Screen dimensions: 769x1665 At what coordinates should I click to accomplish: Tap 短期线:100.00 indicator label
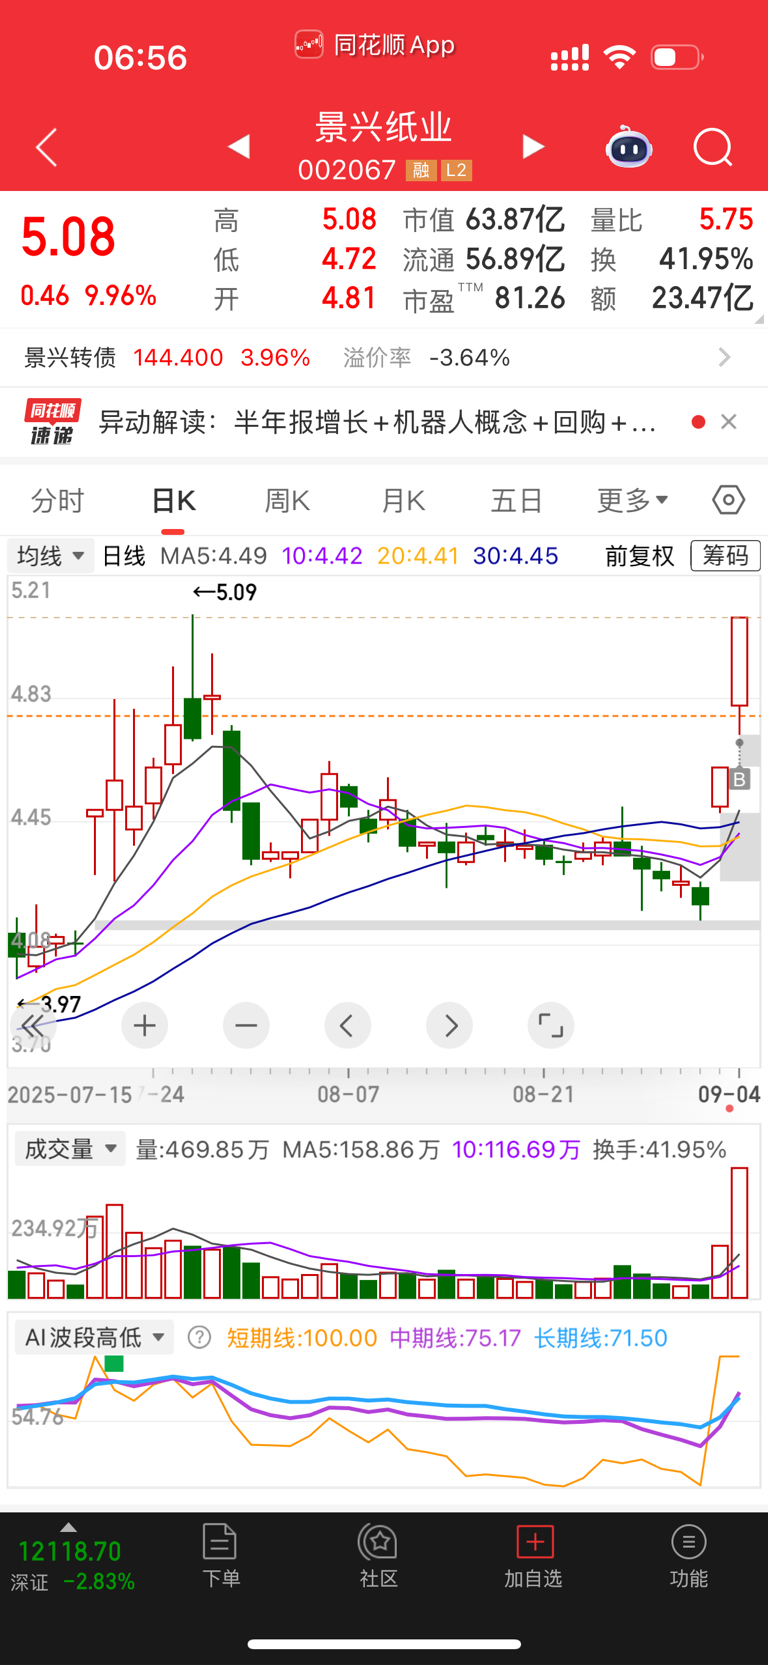pos(302,1338)
